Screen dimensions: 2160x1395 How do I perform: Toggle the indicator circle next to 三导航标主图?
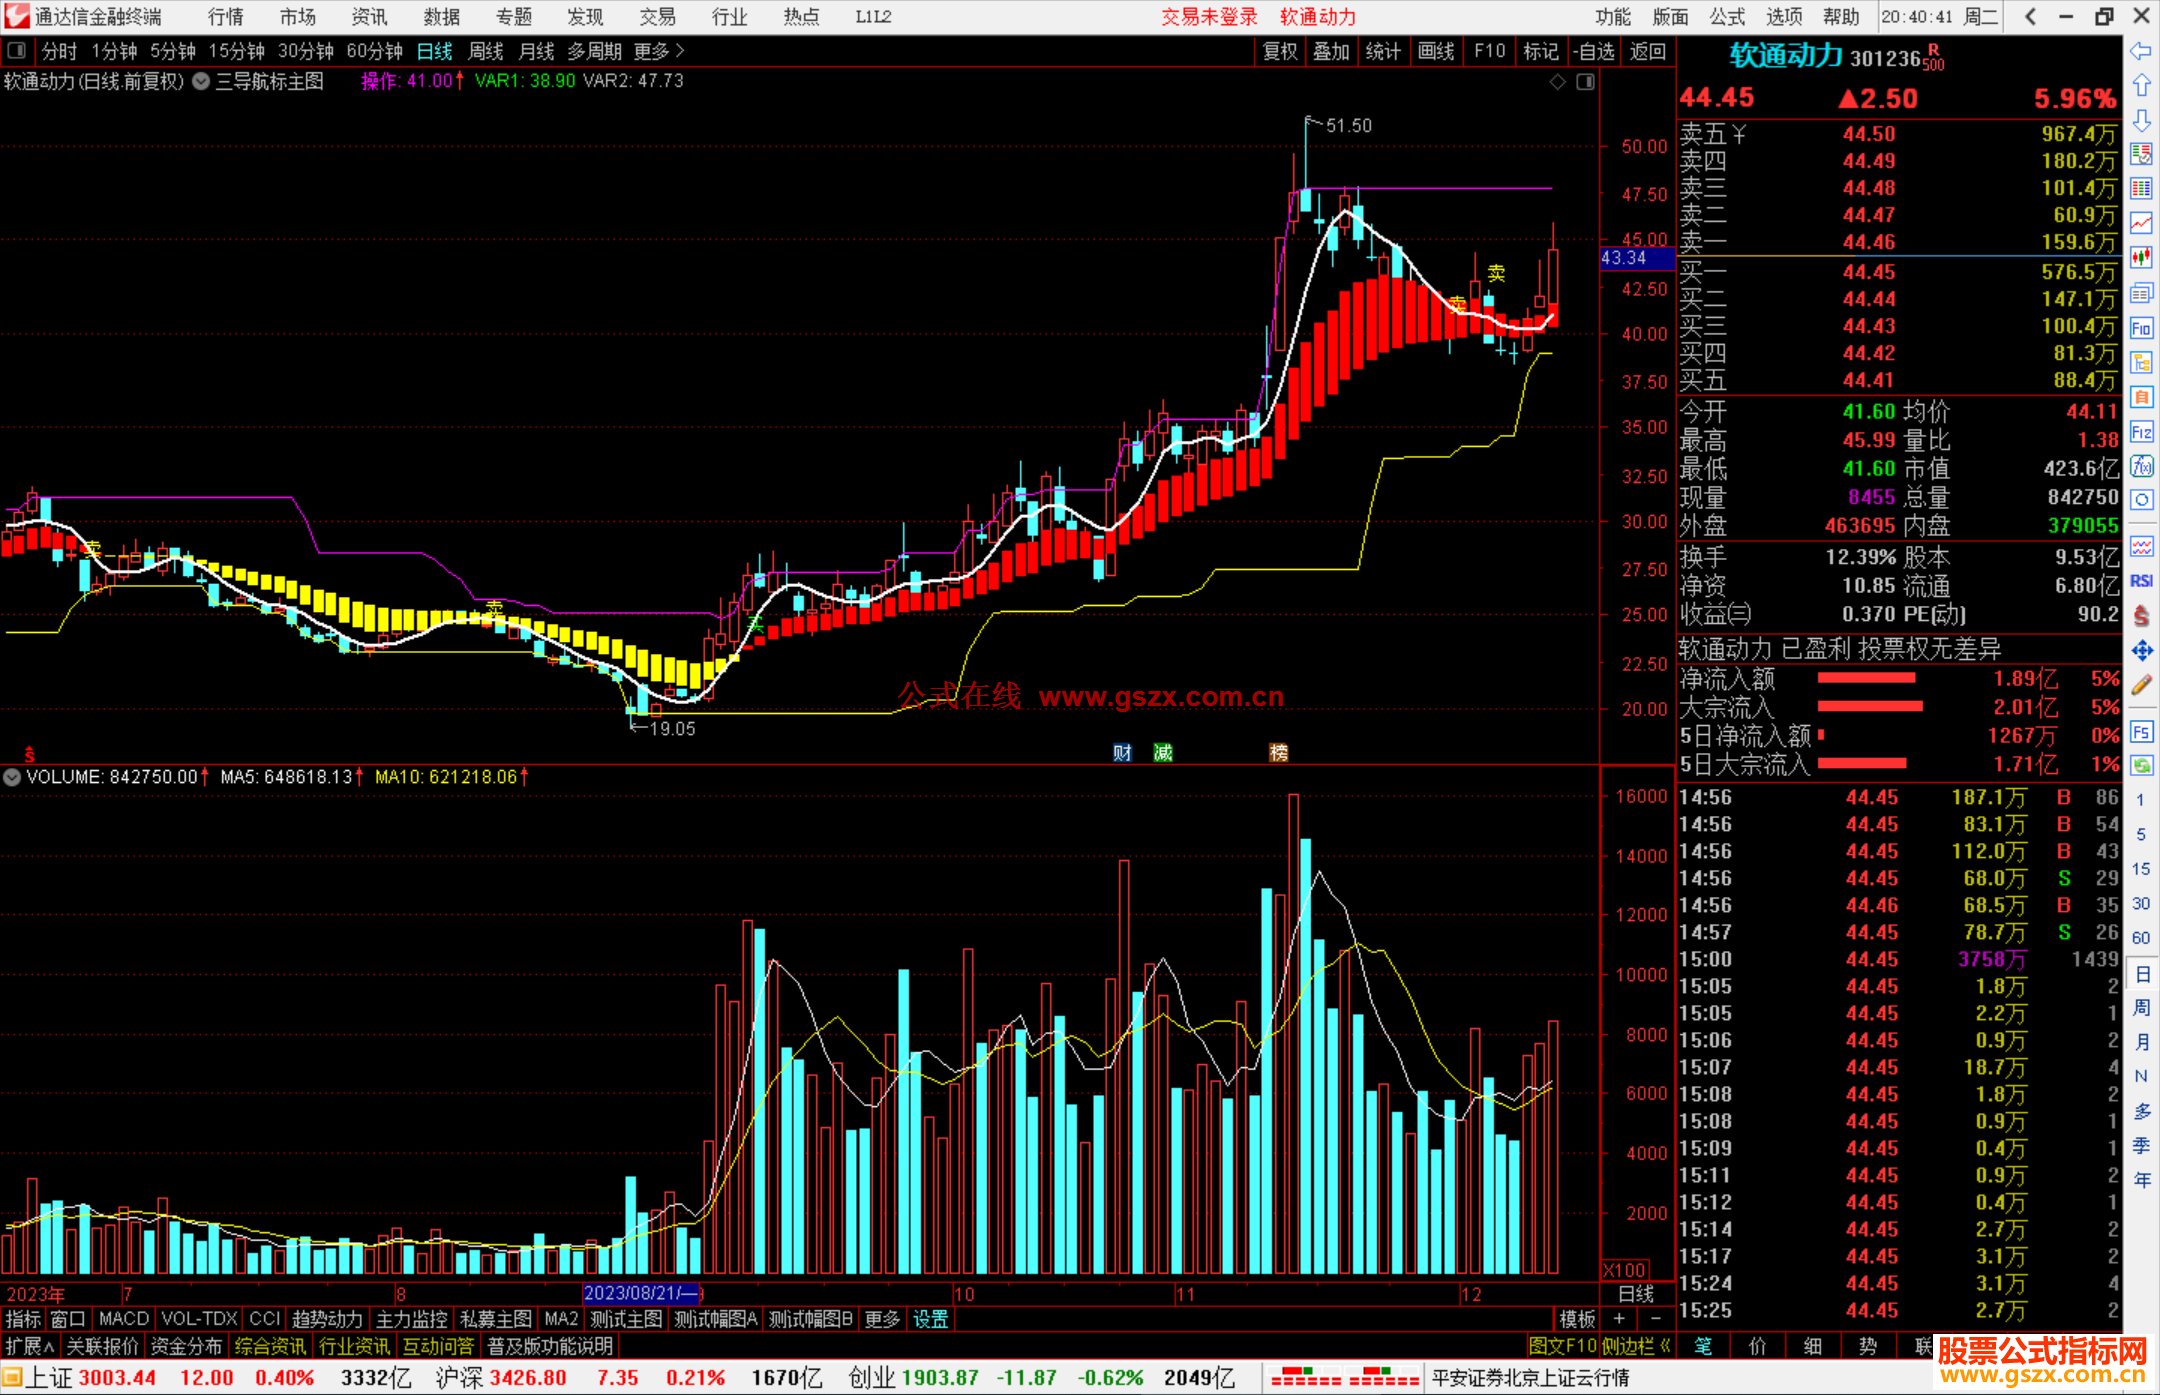coord(201,81)
